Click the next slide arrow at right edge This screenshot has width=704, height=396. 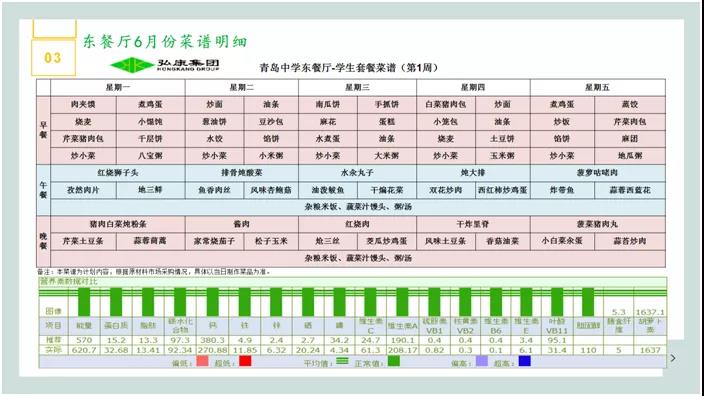[x=673, y=358]
